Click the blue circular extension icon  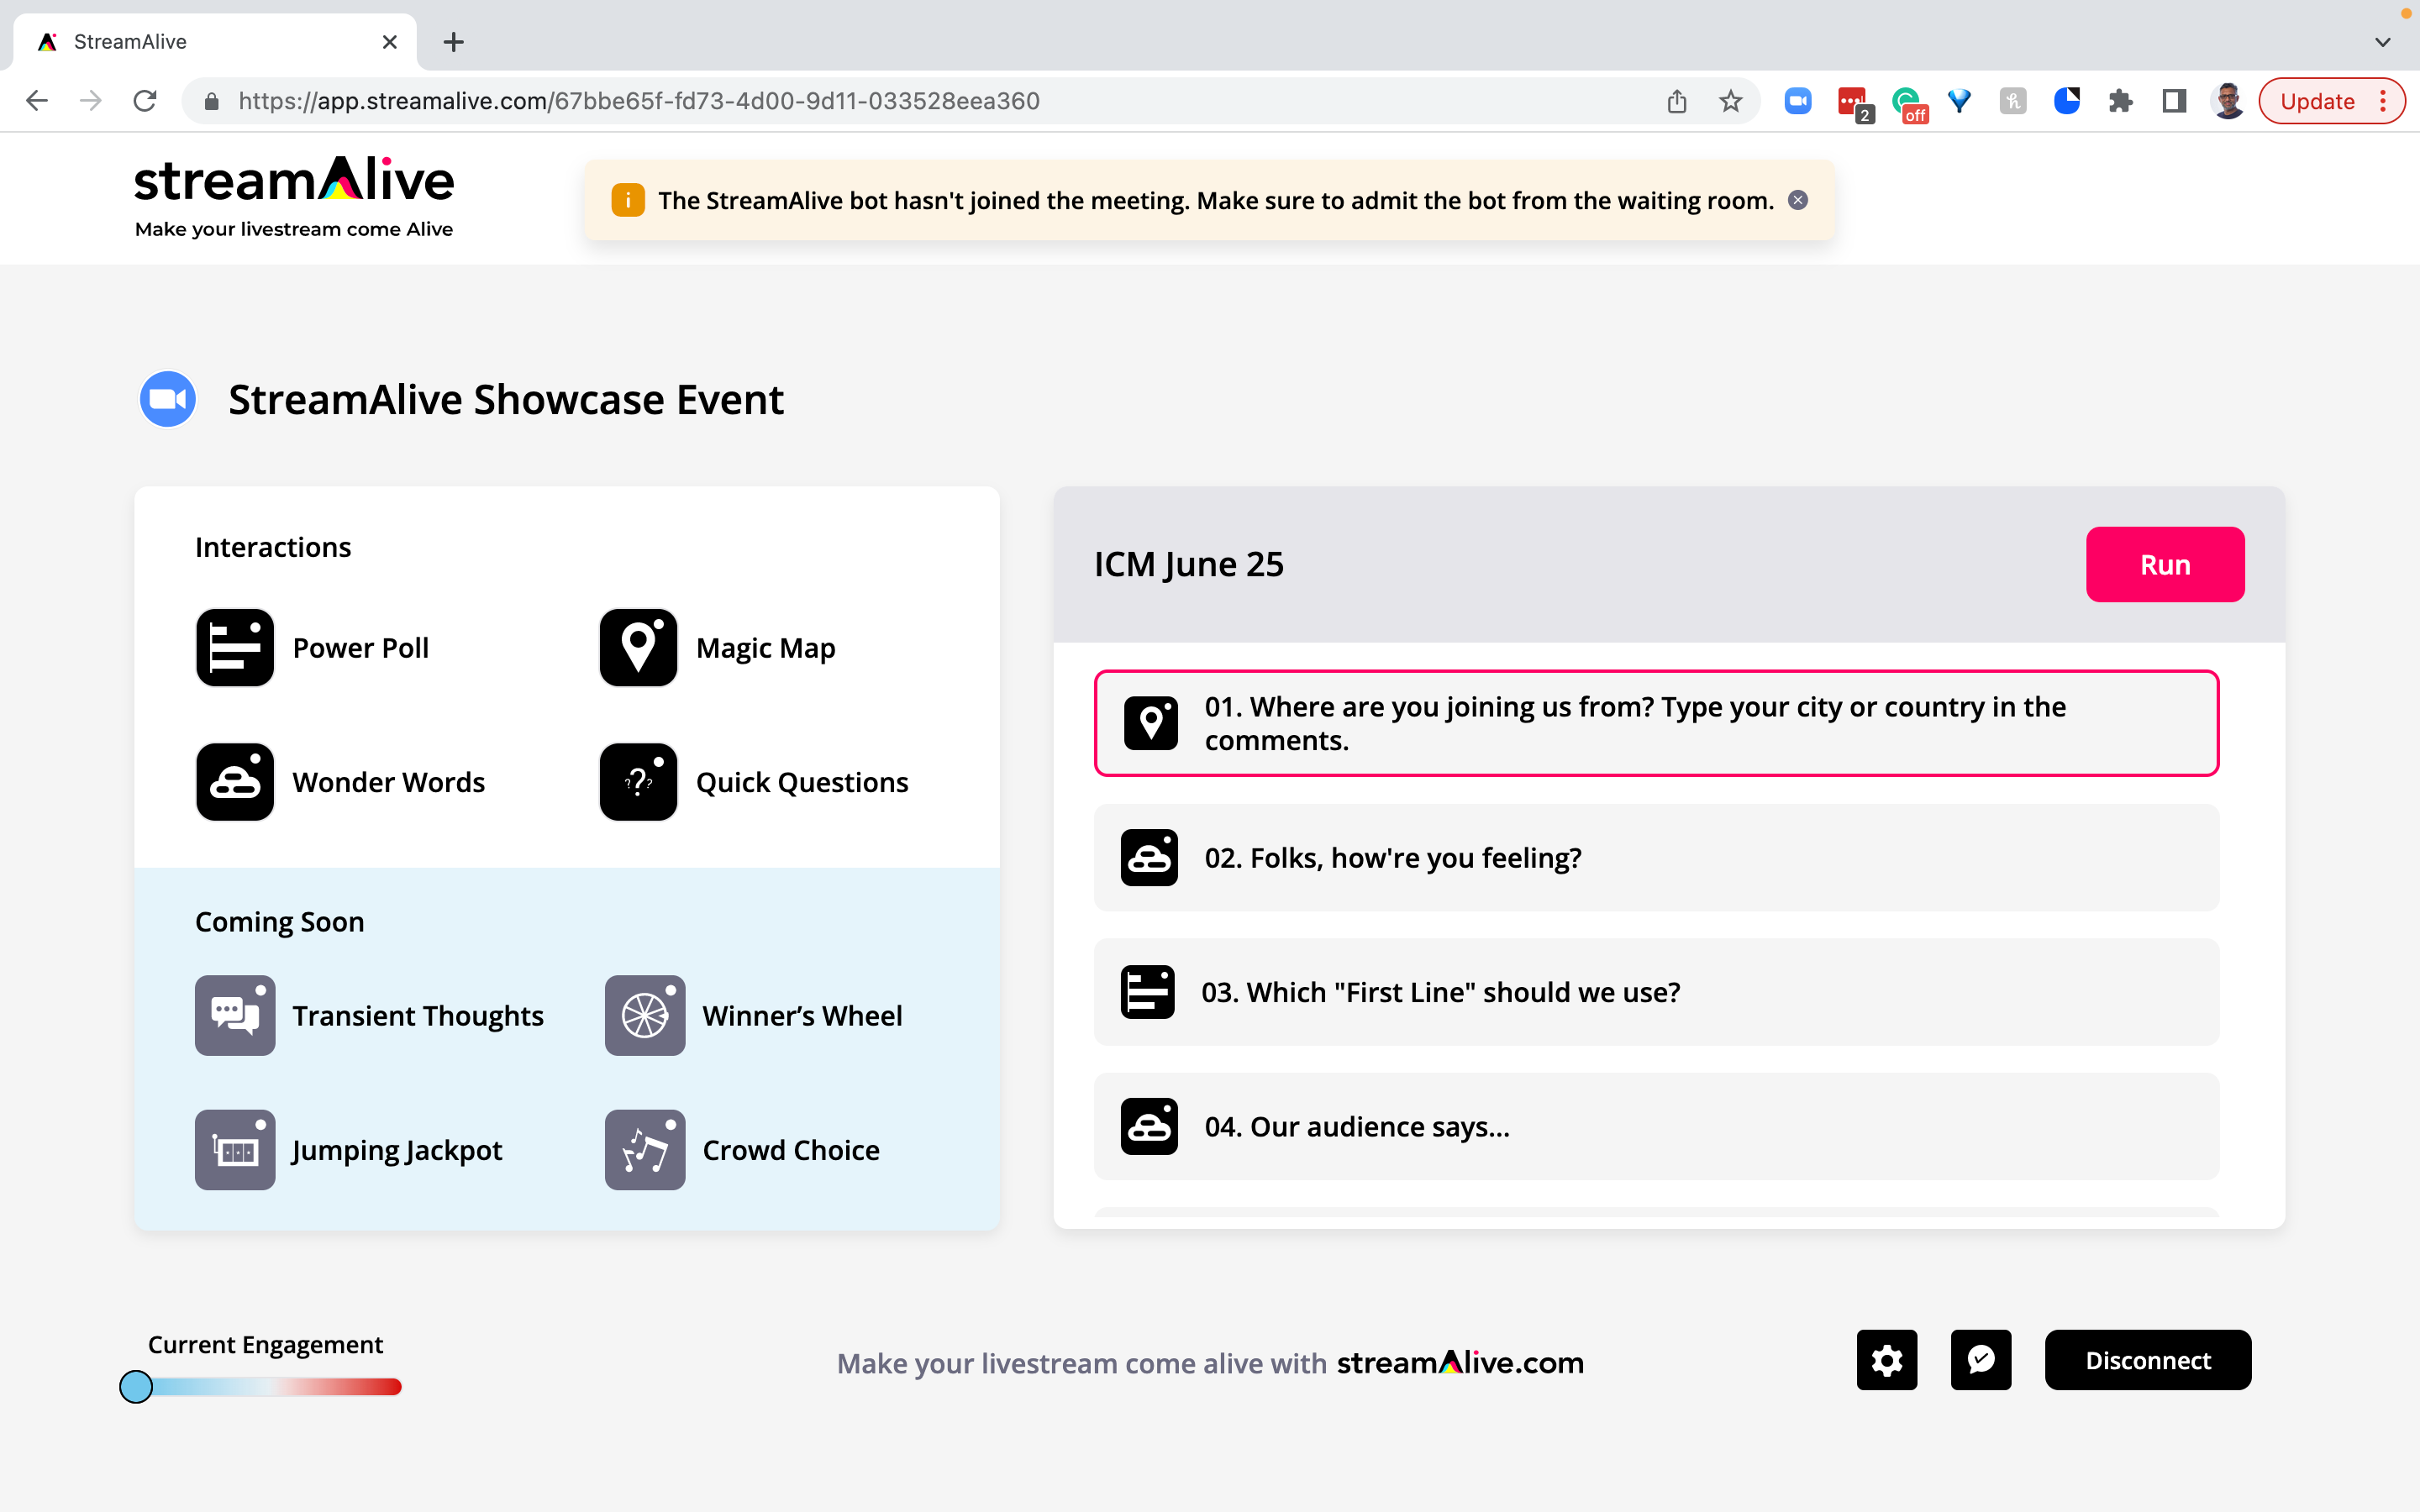2066,101
